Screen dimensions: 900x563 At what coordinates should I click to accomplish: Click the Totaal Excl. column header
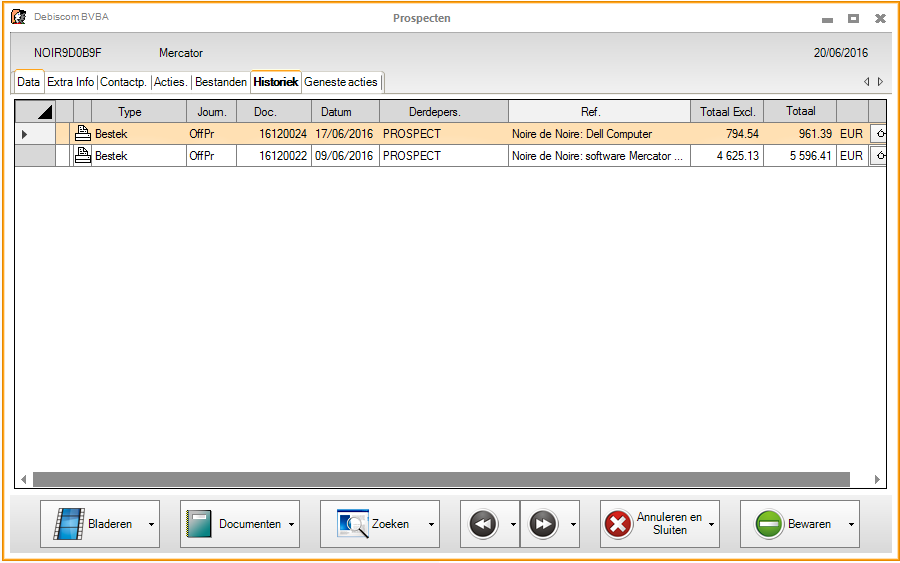tap(727, 112)
